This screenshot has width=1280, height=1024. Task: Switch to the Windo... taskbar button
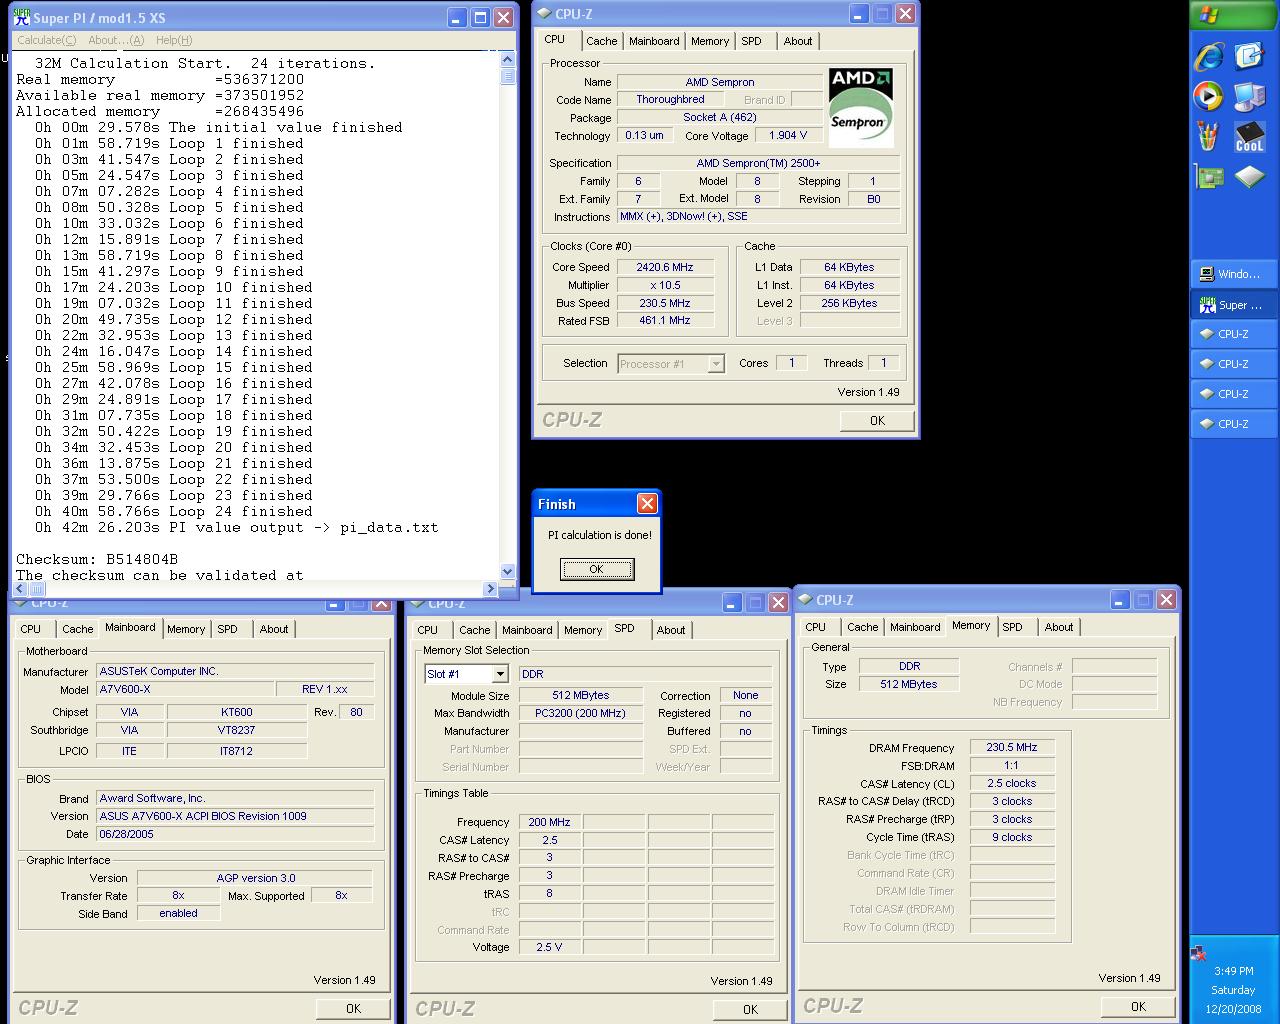(1235, 274)
